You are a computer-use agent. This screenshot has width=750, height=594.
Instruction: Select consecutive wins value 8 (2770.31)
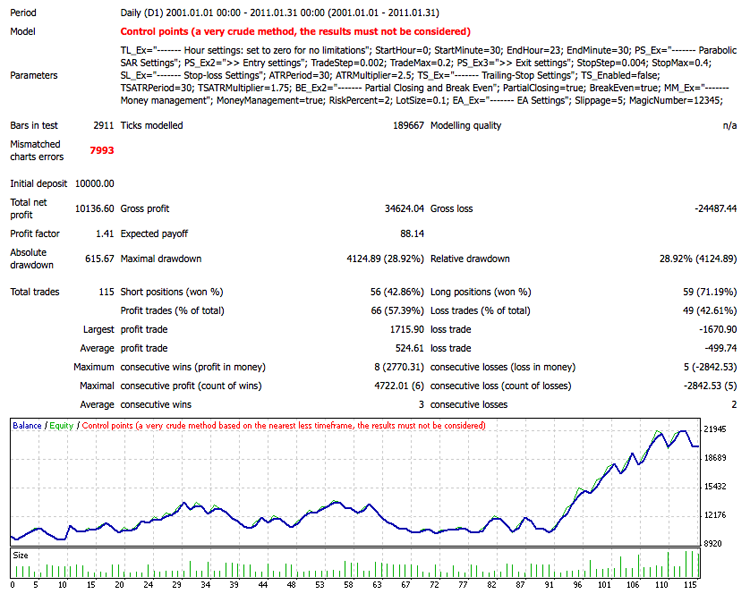click(399, 367)
